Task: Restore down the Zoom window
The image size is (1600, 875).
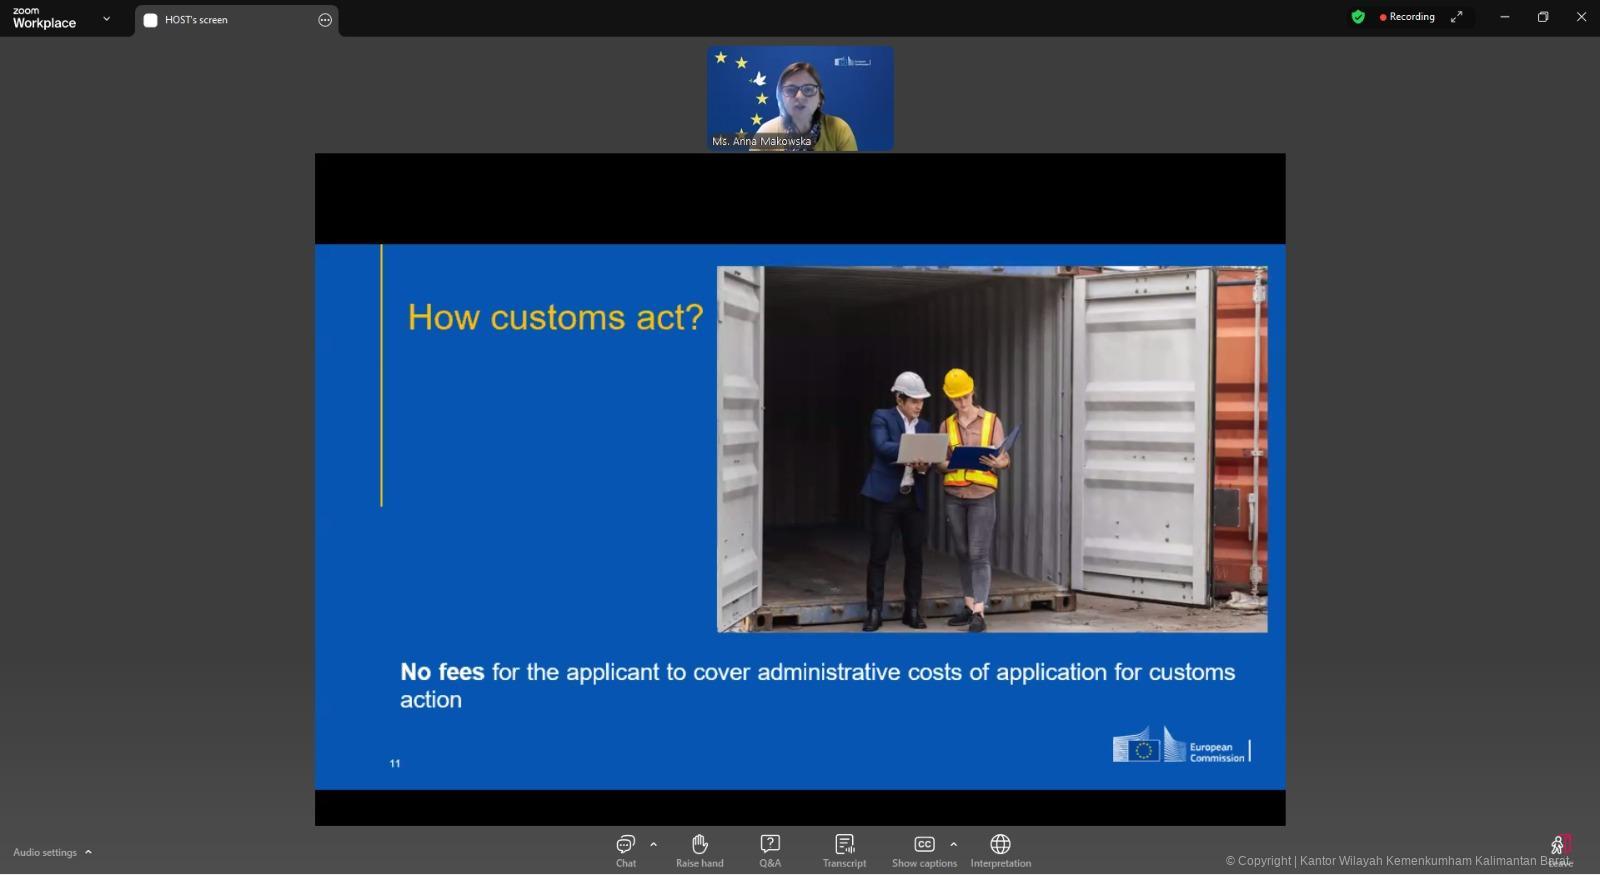Action: click(1543, 17)
